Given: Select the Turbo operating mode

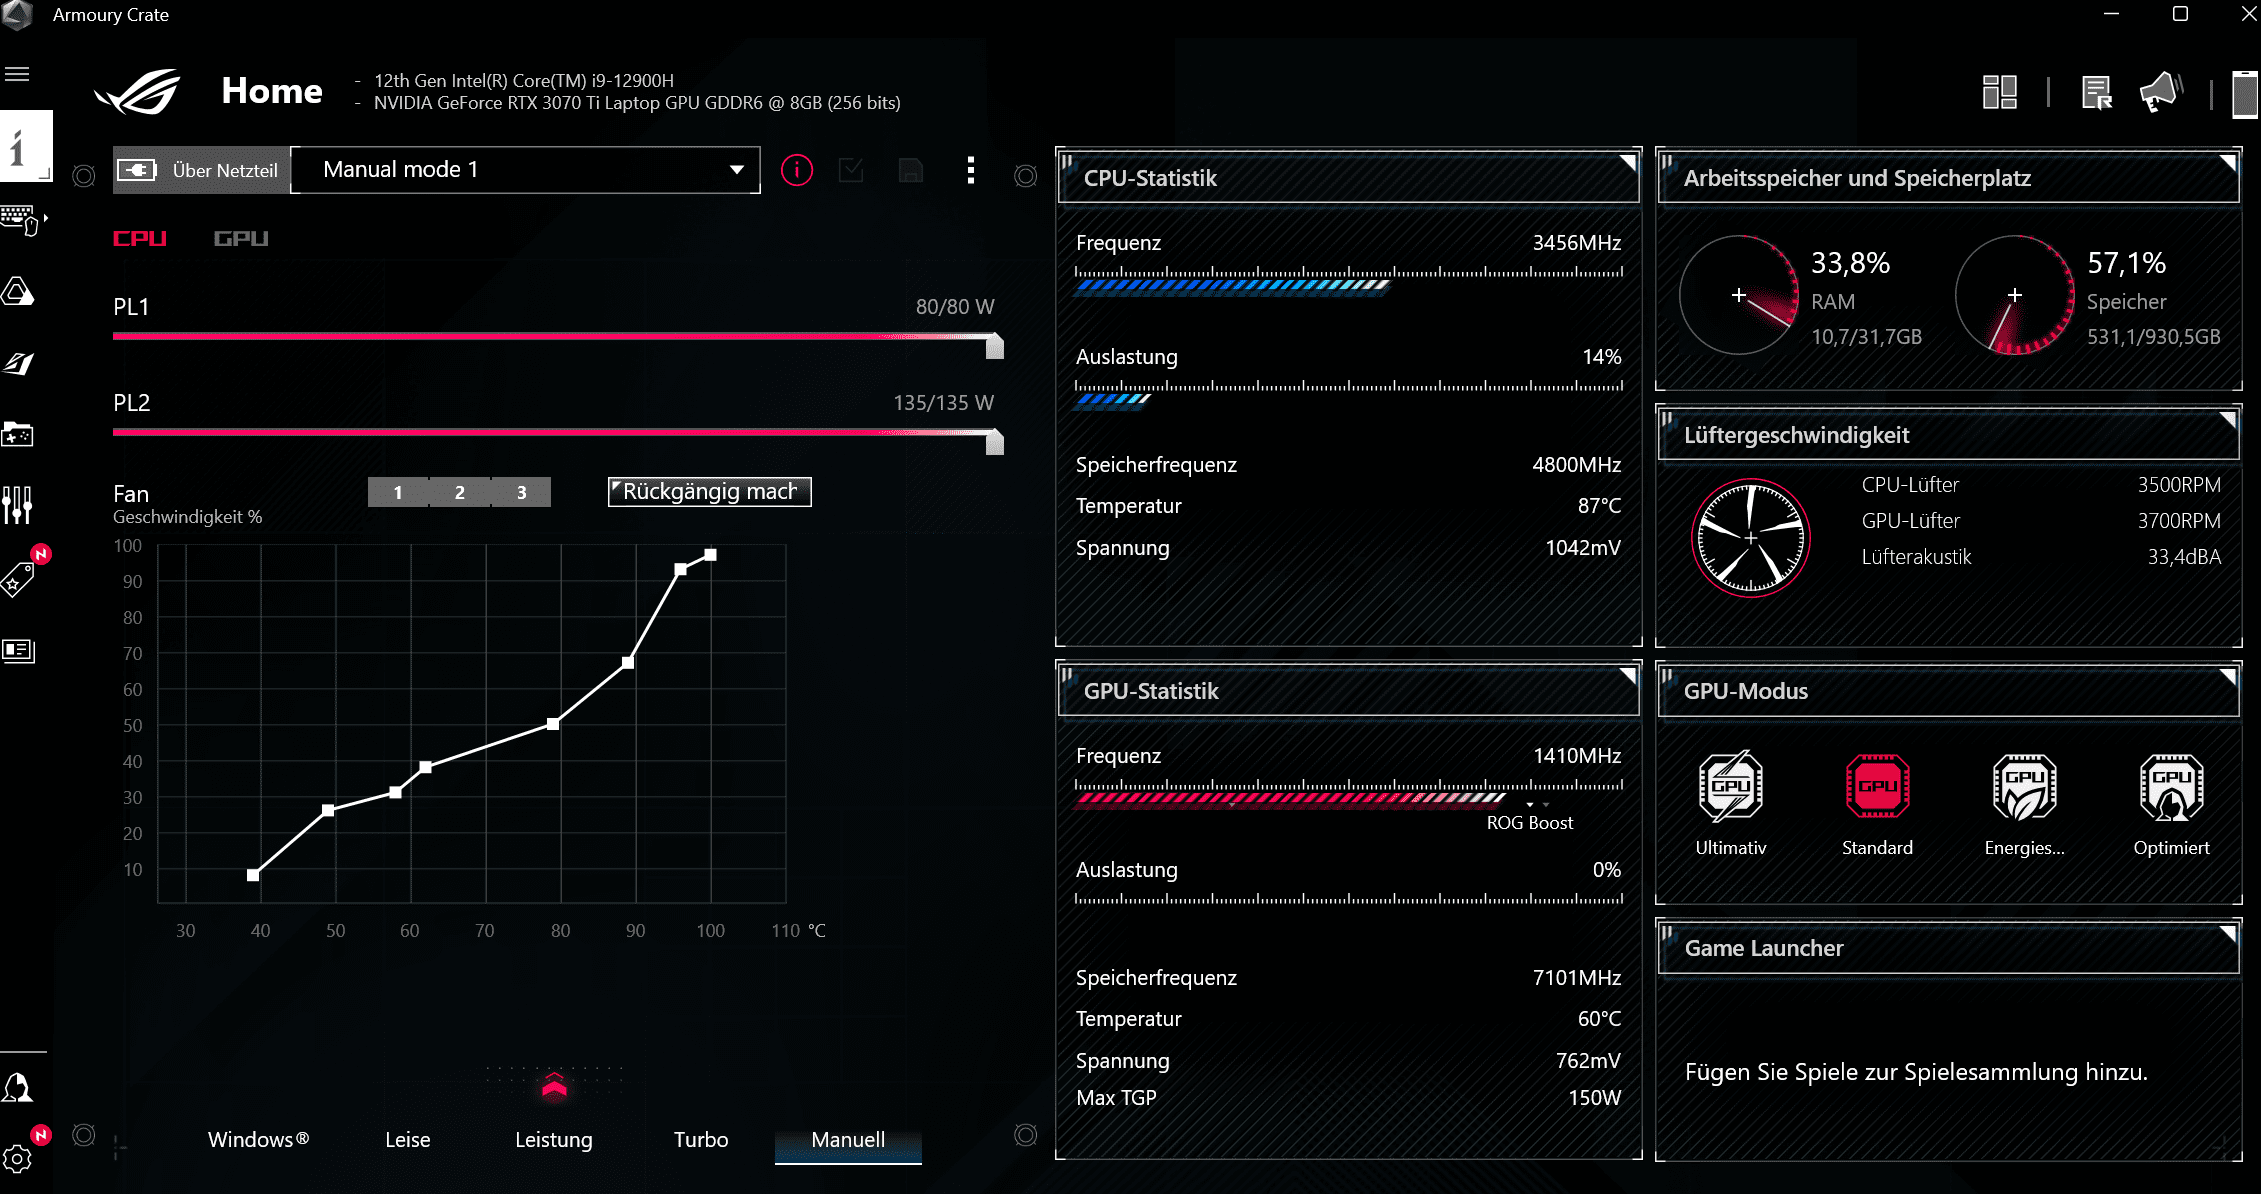Looking at the screenshot, I should pyautogui.click(x=700, y=1140).
